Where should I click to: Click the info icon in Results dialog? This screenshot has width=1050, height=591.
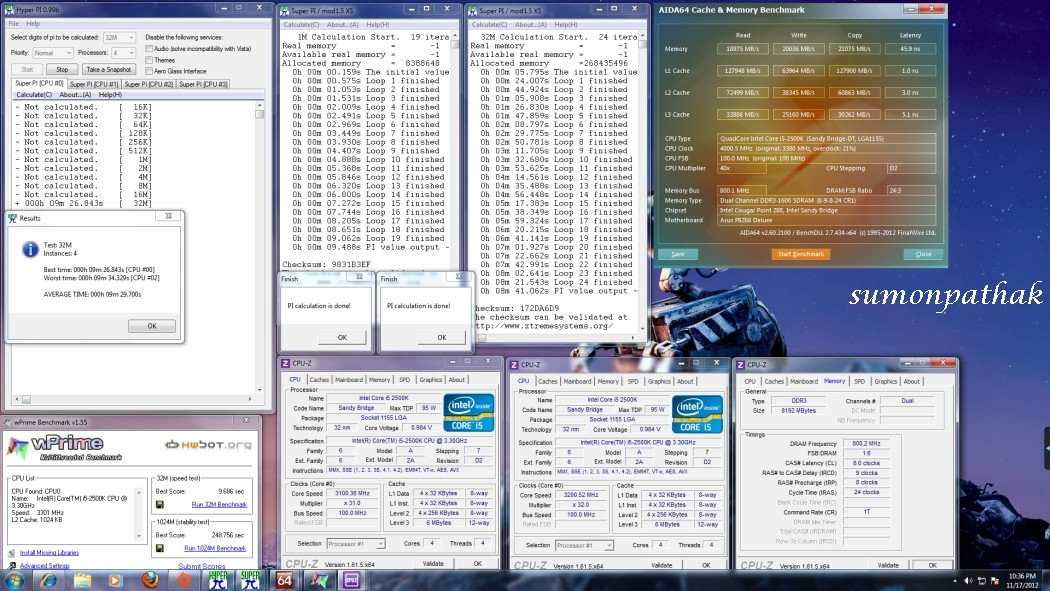coord(30,249)
